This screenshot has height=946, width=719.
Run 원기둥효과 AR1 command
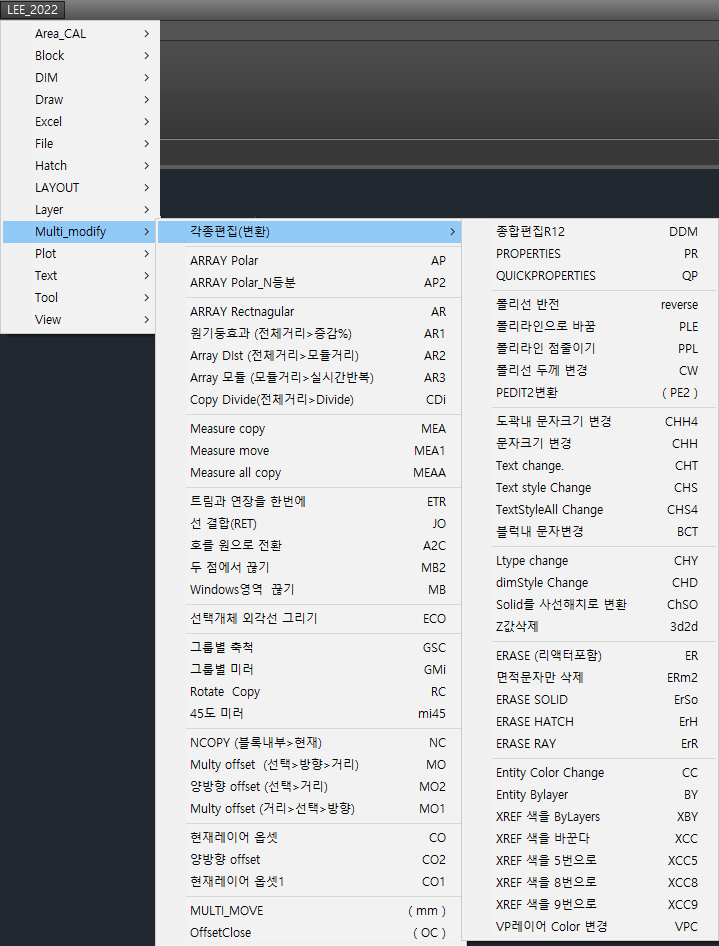coord(309,334)
